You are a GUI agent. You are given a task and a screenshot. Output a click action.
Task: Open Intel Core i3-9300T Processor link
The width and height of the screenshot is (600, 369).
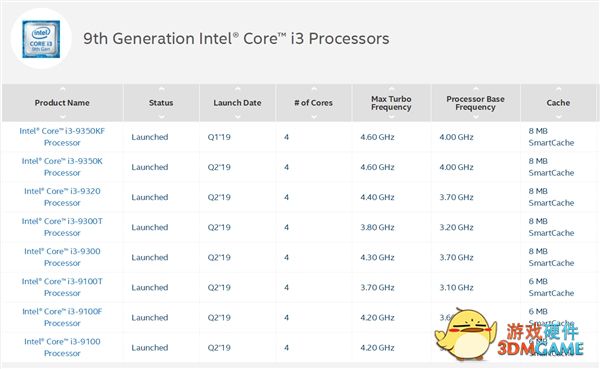coord(62,227)
